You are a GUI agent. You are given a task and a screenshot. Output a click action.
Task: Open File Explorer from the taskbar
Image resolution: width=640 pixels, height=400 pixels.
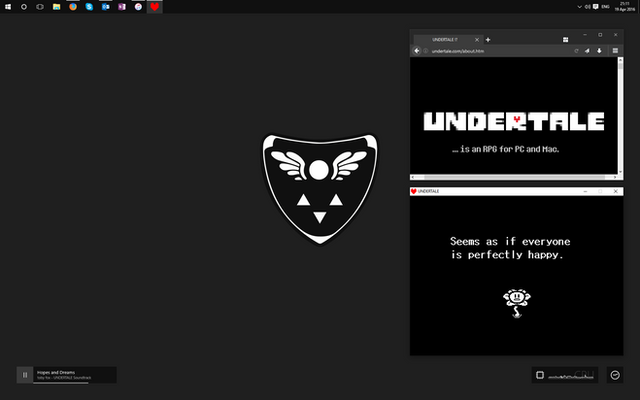click(x=56, y=7)
